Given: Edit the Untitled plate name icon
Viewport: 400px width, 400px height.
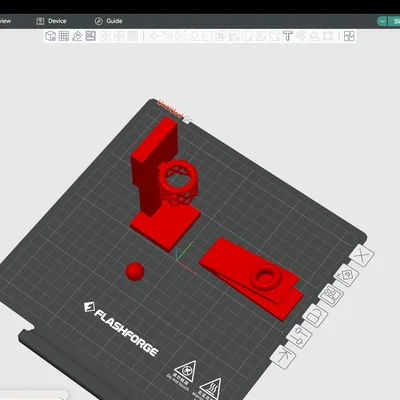Looking at the screenshot, I should 188,119.
